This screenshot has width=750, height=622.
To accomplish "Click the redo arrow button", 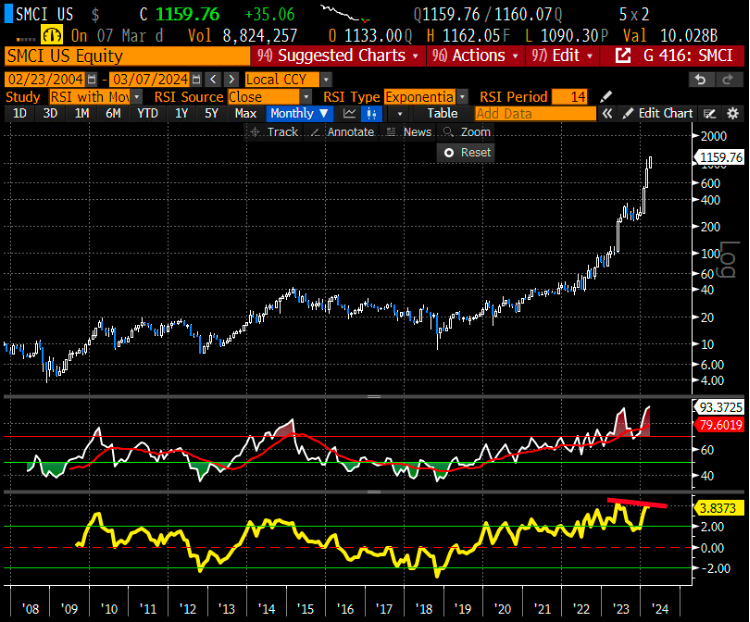I will point(728,79).
